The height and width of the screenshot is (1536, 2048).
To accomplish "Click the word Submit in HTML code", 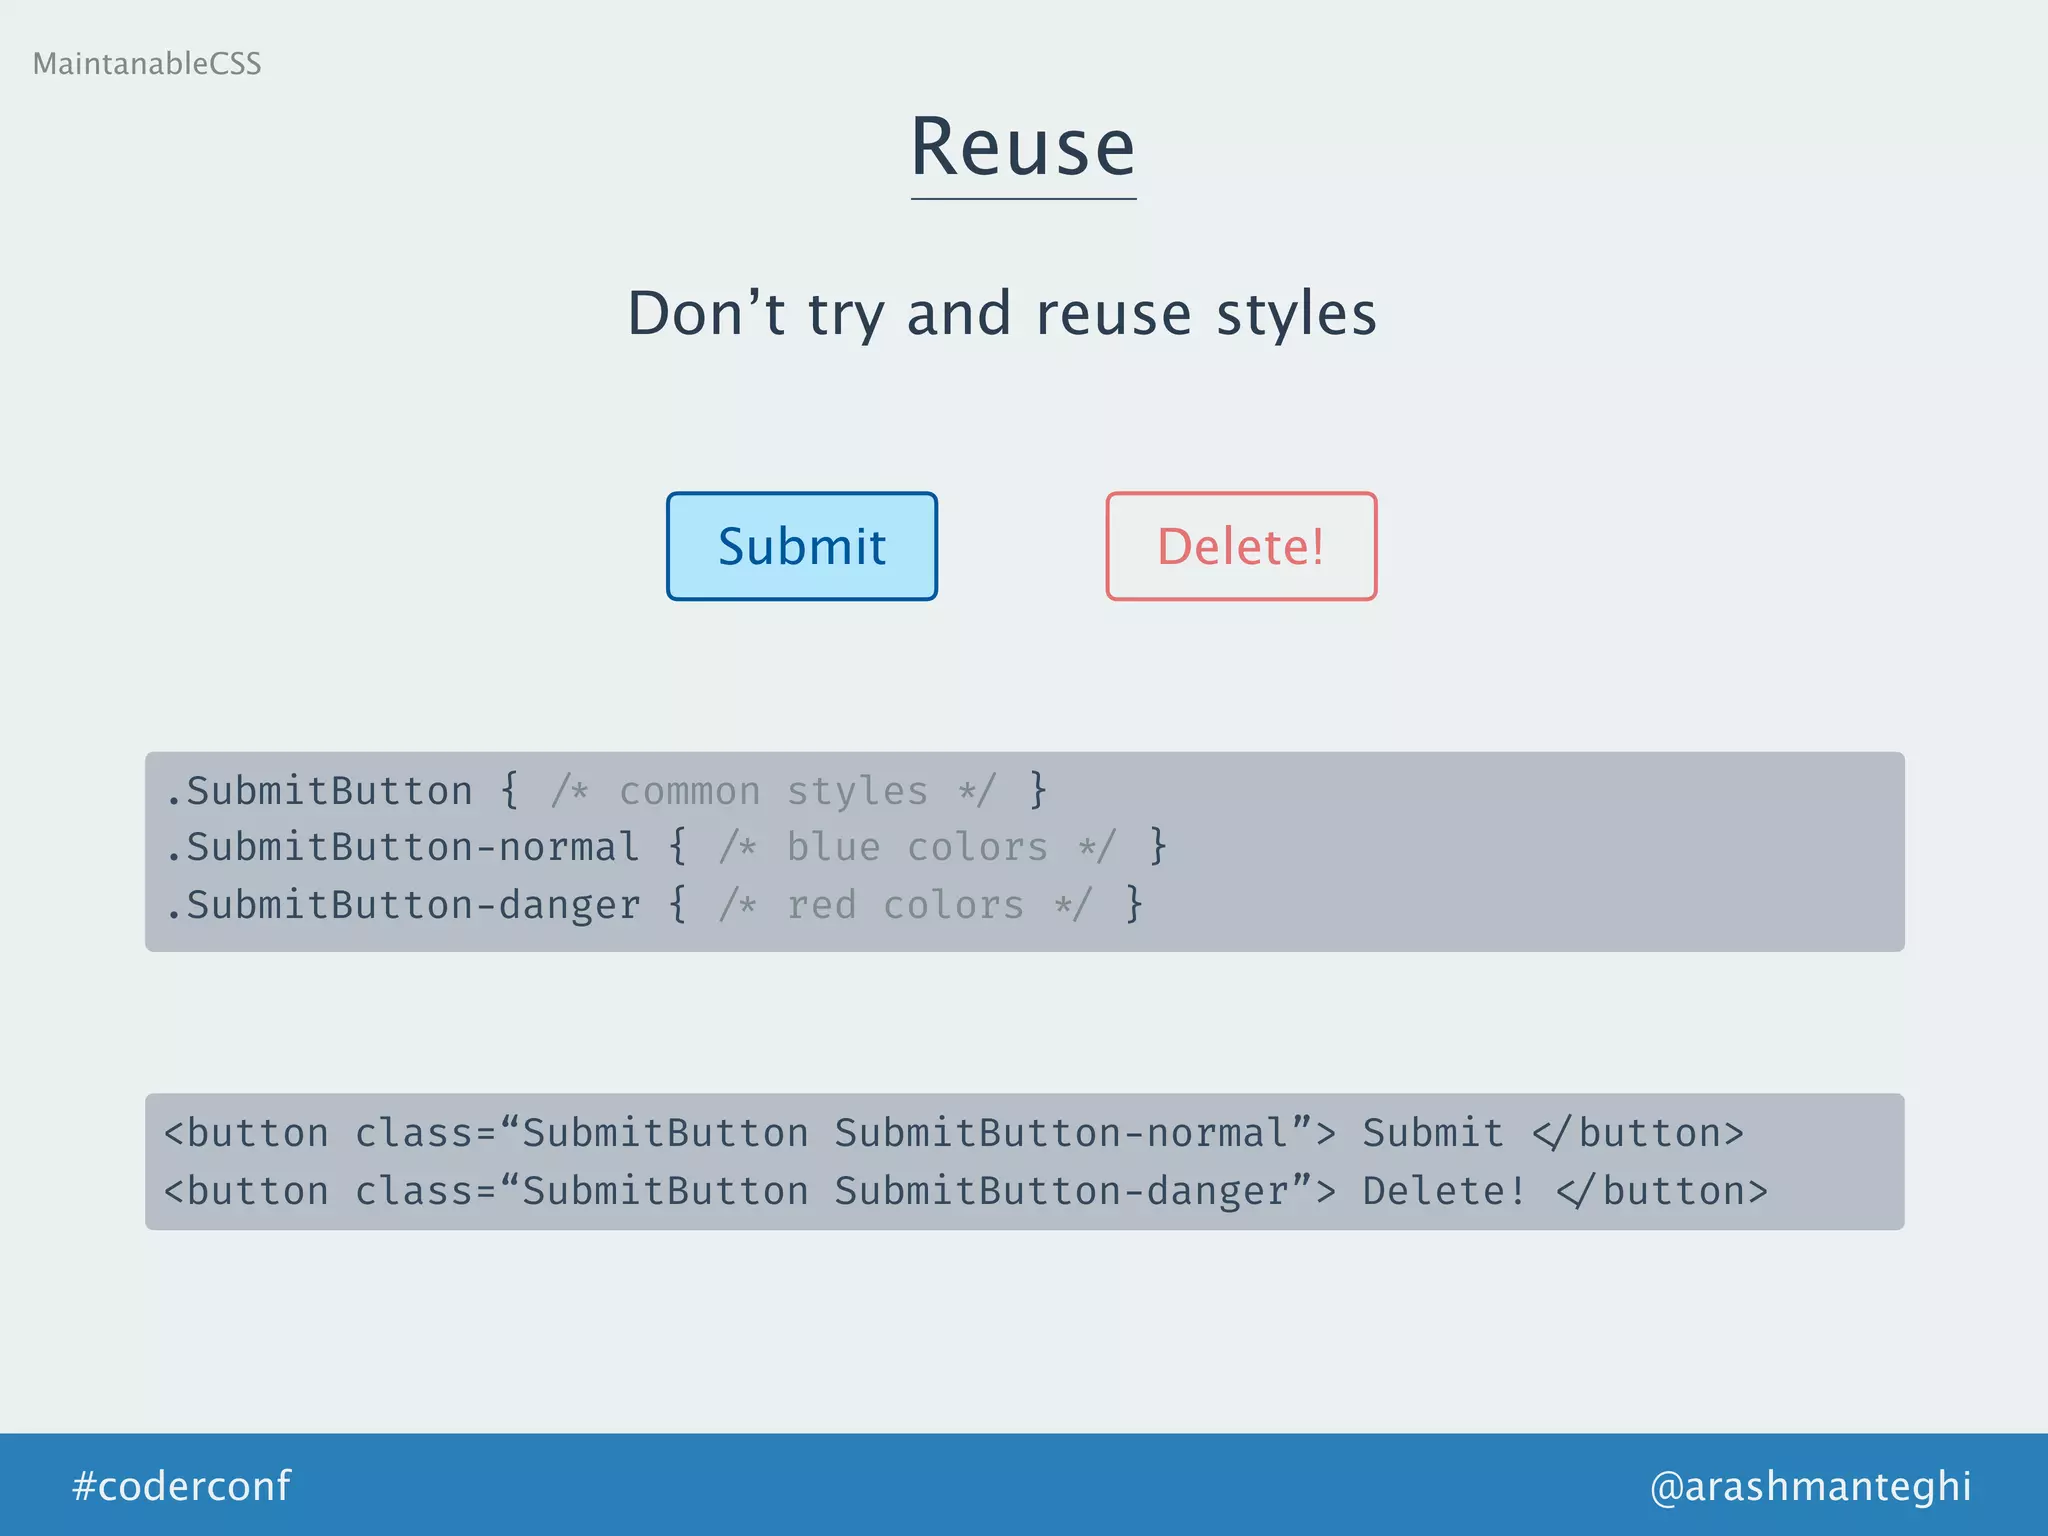I will point(1432,1133).
